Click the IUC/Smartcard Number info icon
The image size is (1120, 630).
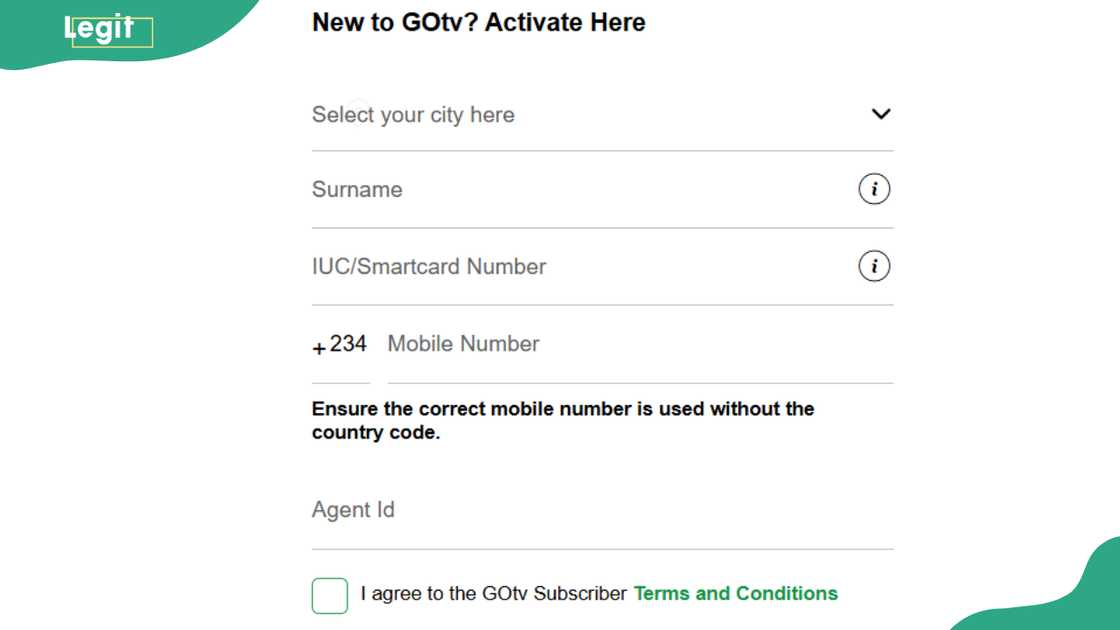coord(874,266)
